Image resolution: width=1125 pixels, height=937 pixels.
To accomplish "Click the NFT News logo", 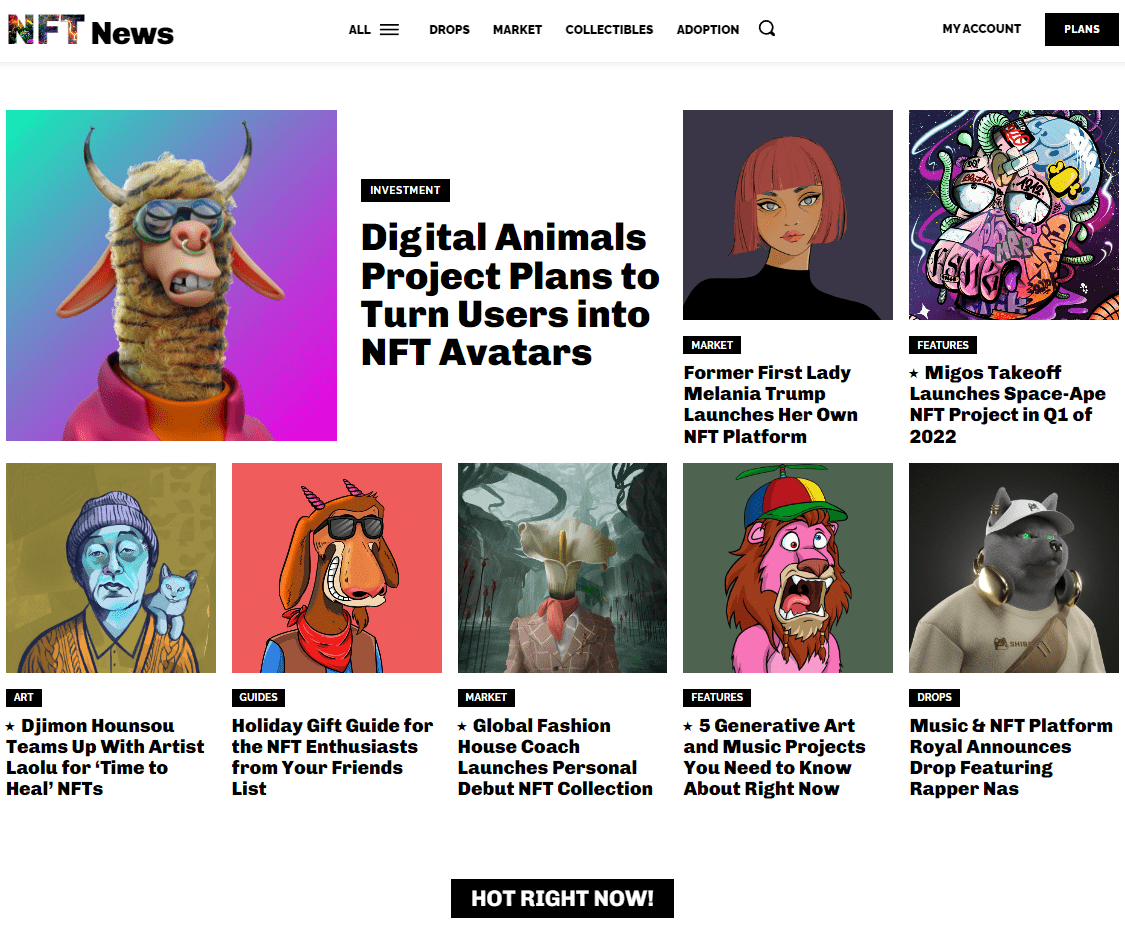I will pyautogui.click(x=91, y=31).
